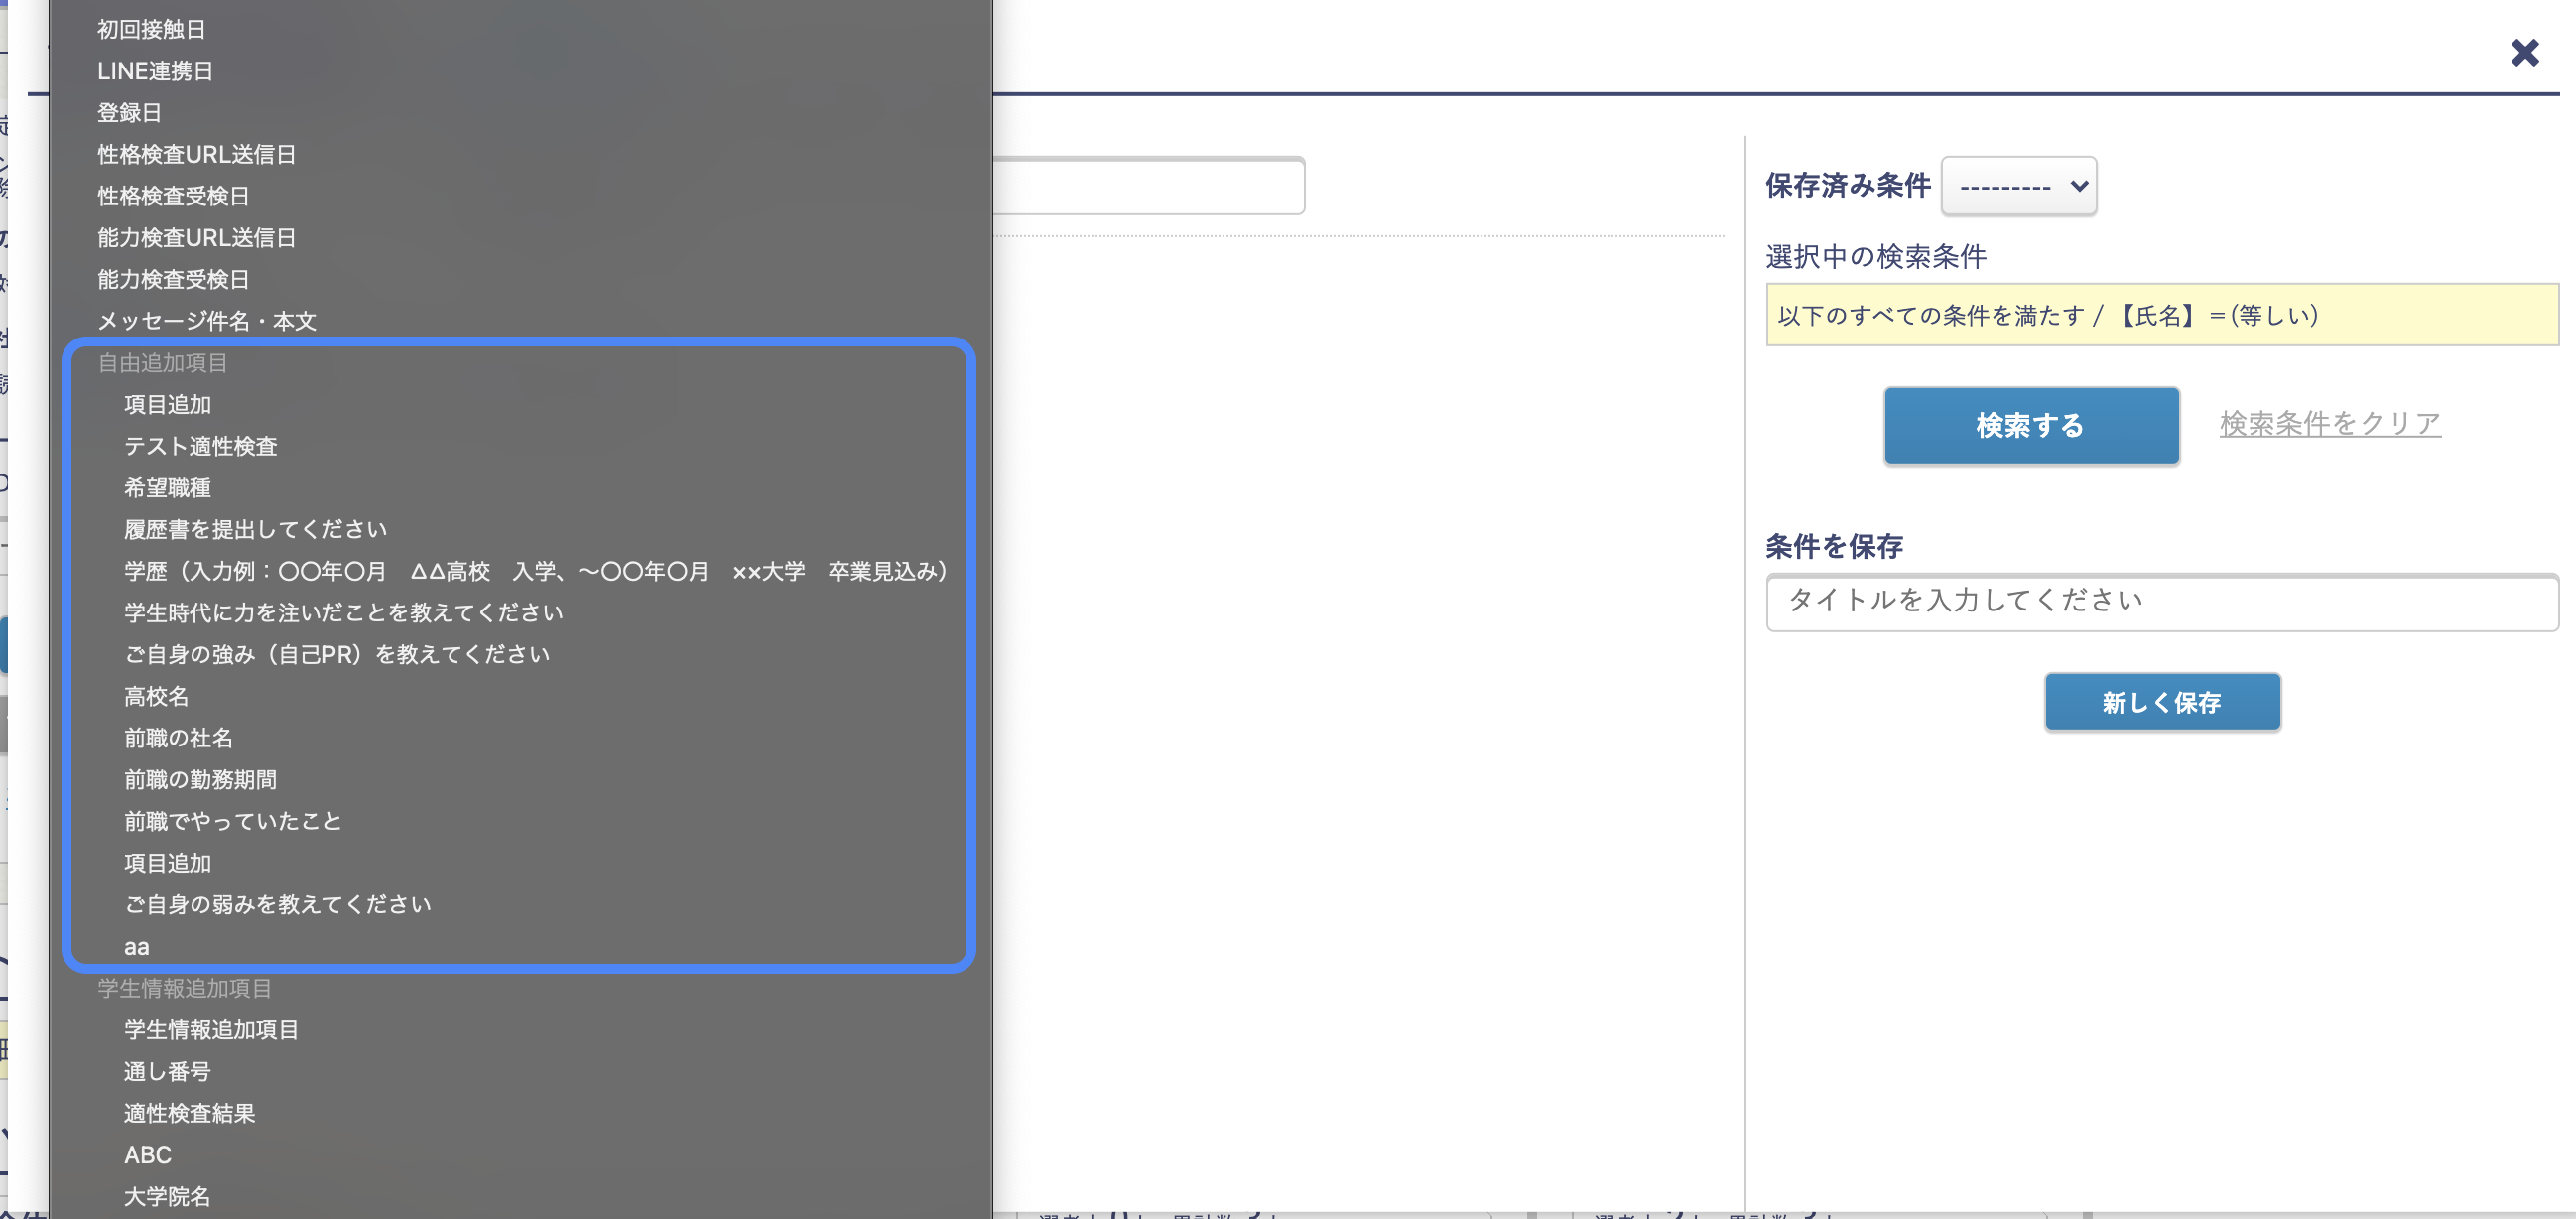Select 性格検査URL送信日 option
This screenshot has height=1219, width=2576.
[196, 154]
